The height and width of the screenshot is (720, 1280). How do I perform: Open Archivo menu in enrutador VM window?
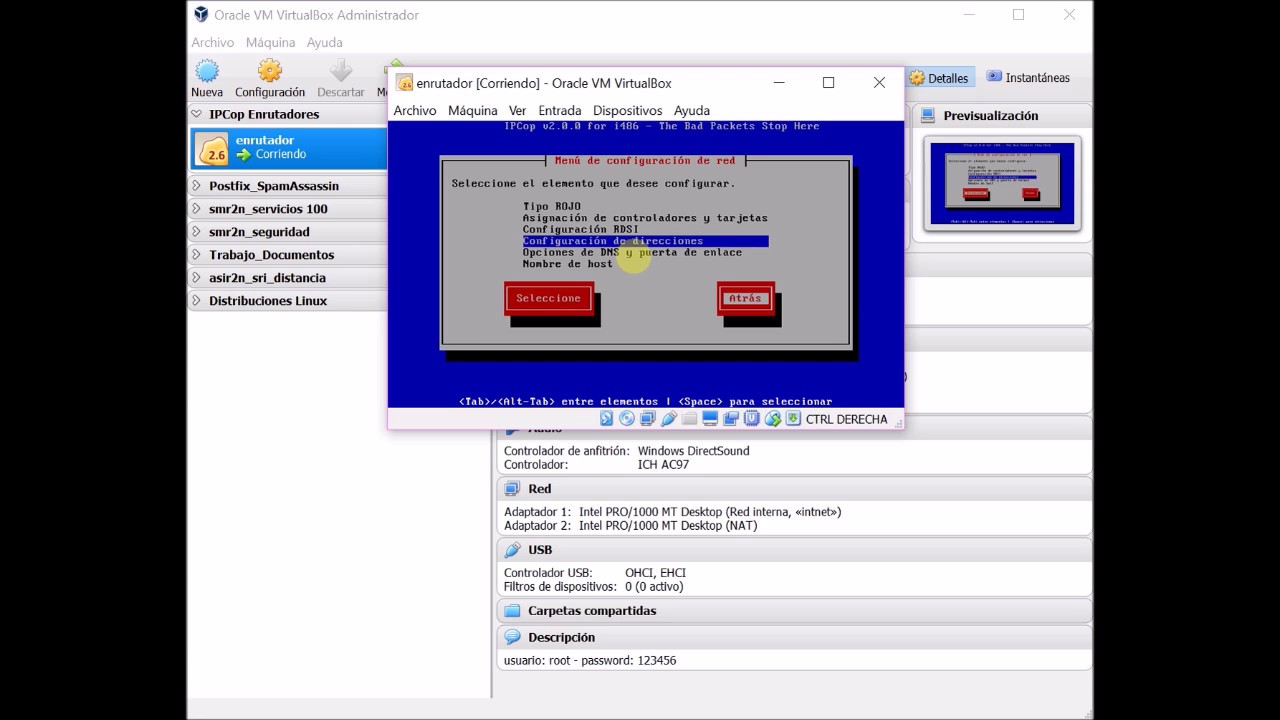pos(415,111)
